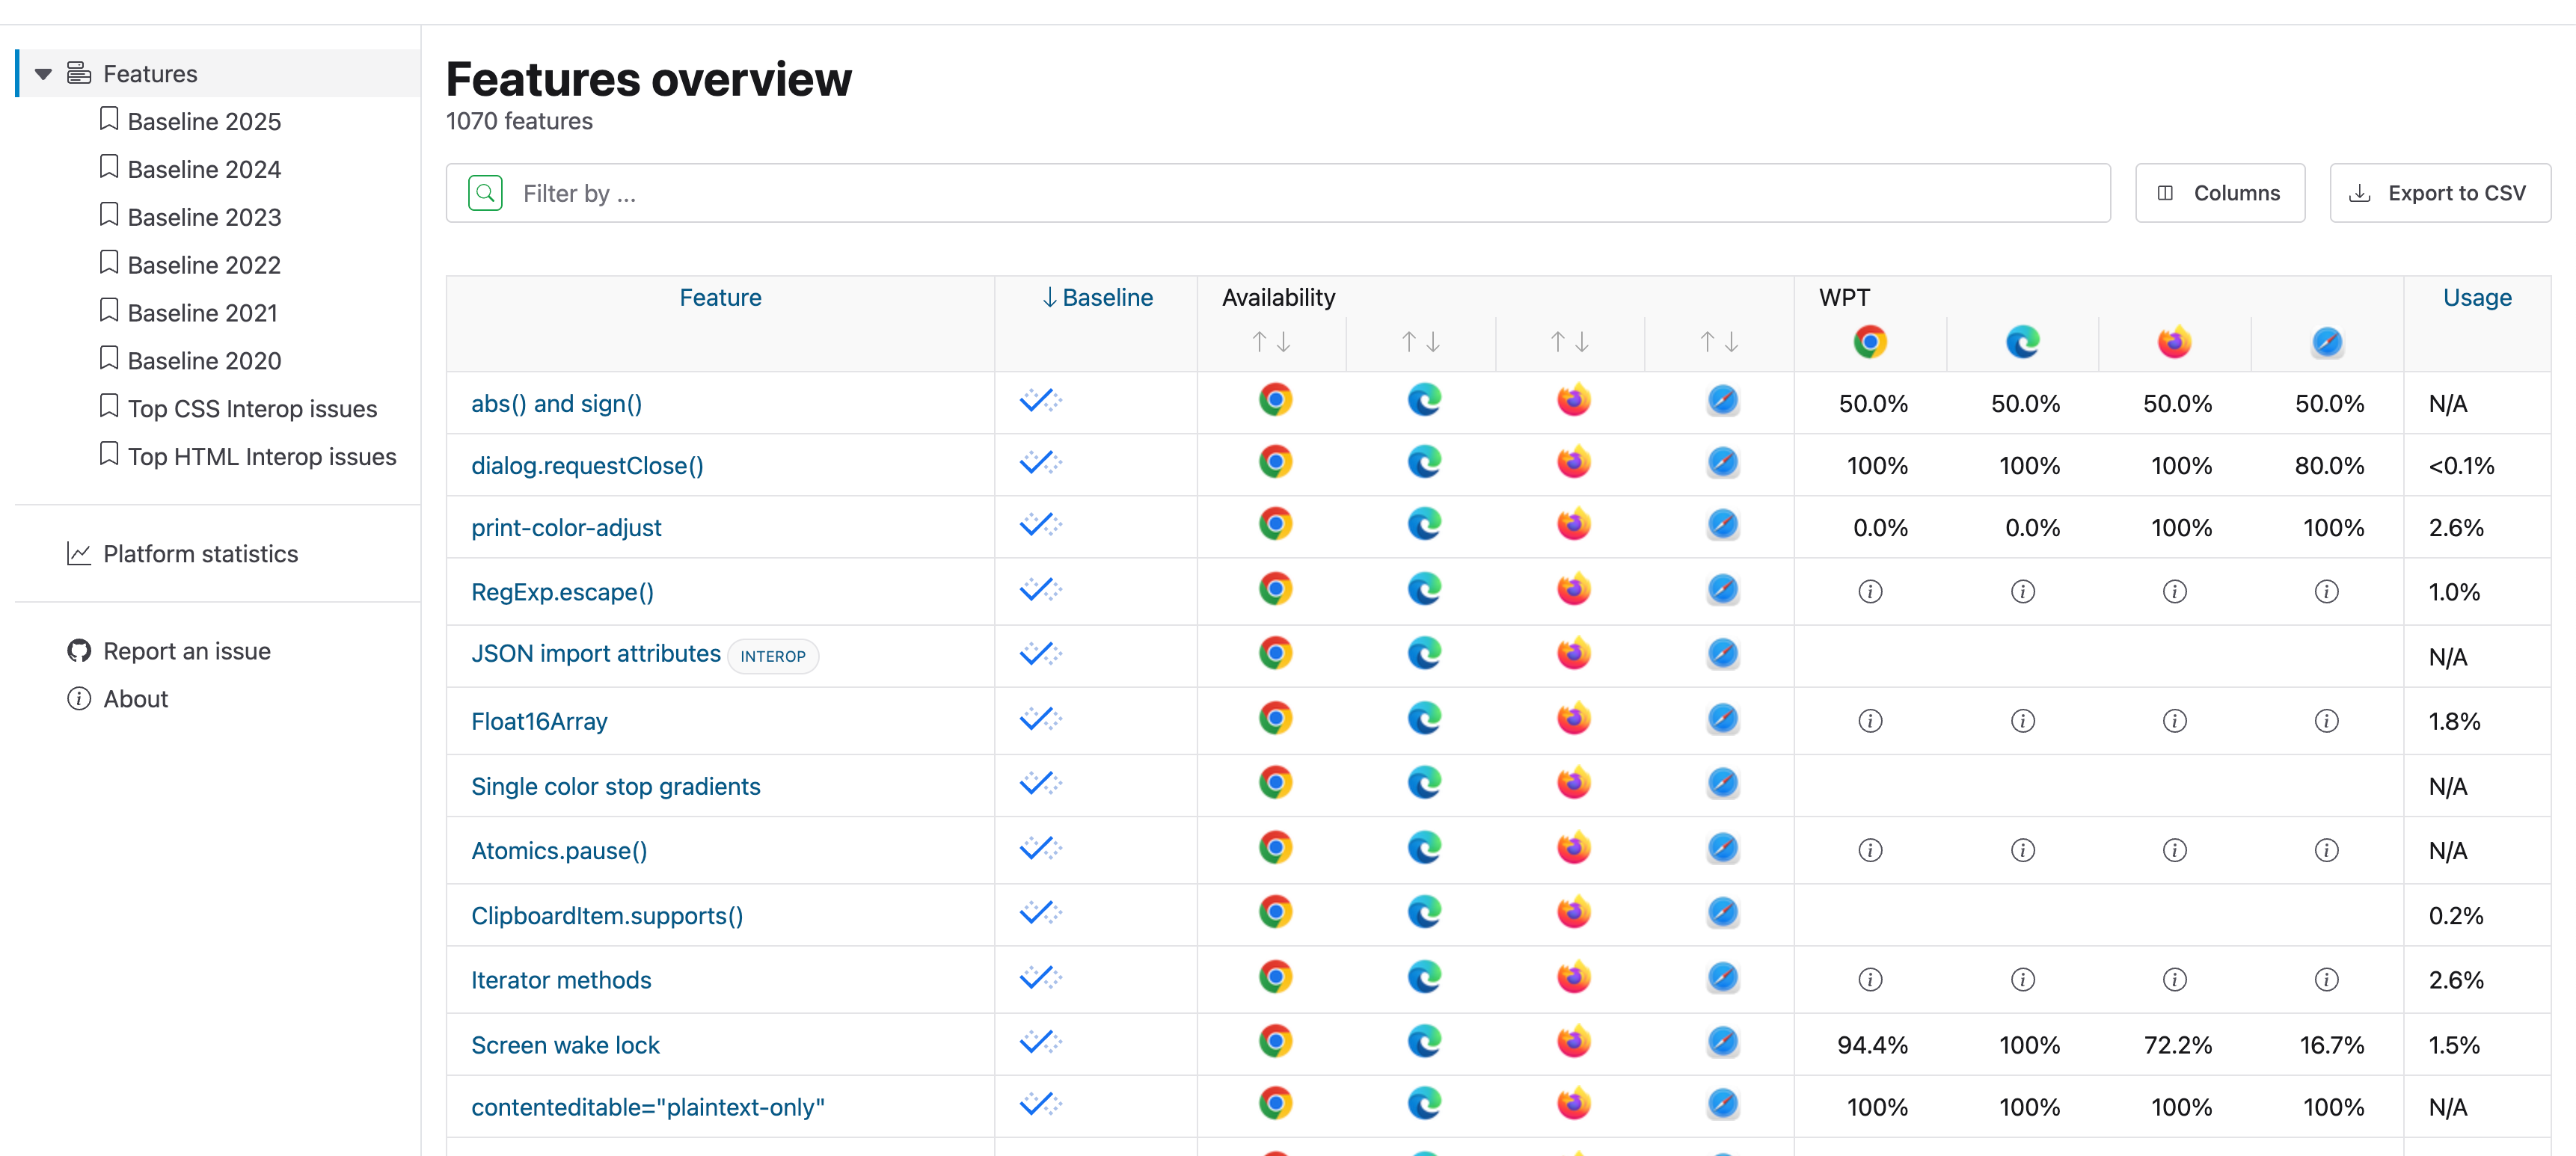The height and width of the screenshot is (1156, 2576).
Task: Click the 1.8% usage value for Float16Array
Action: point(2454,721)
